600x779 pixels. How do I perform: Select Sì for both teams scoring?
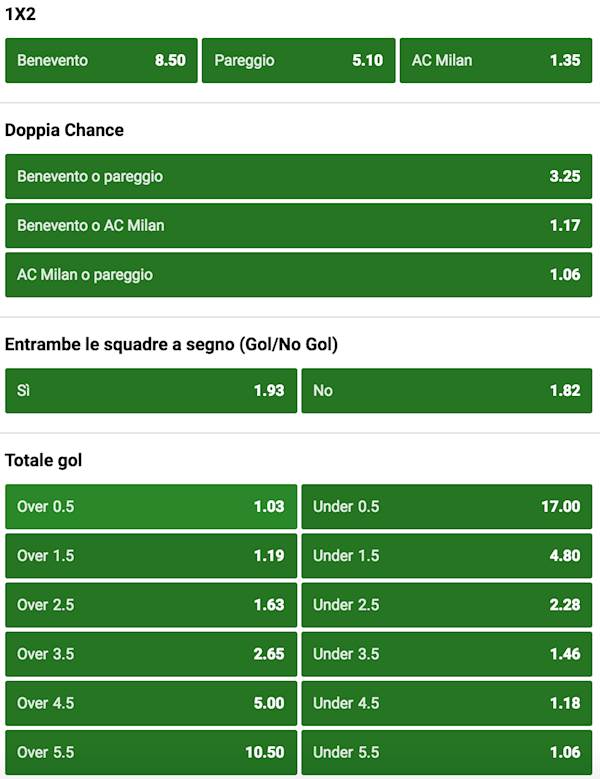[151, 390]
